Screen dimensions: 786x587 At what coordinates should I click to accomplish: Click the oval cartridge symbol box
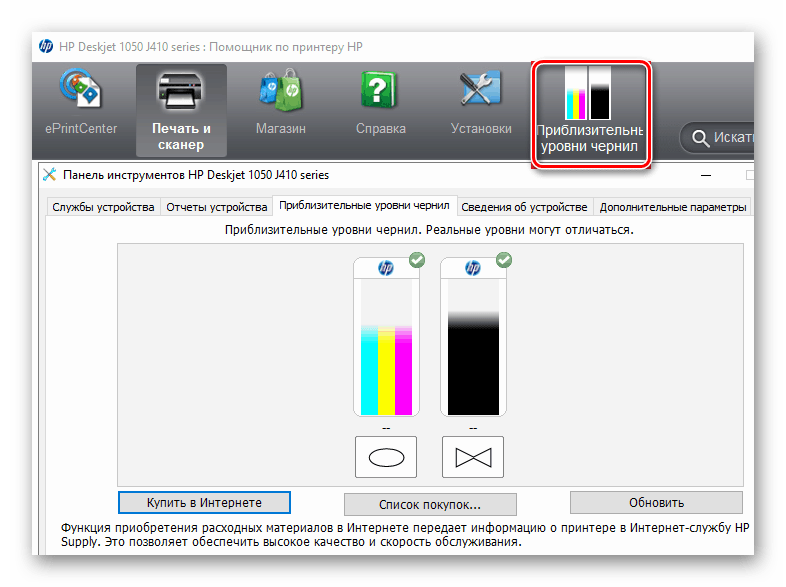click(386, 457)
